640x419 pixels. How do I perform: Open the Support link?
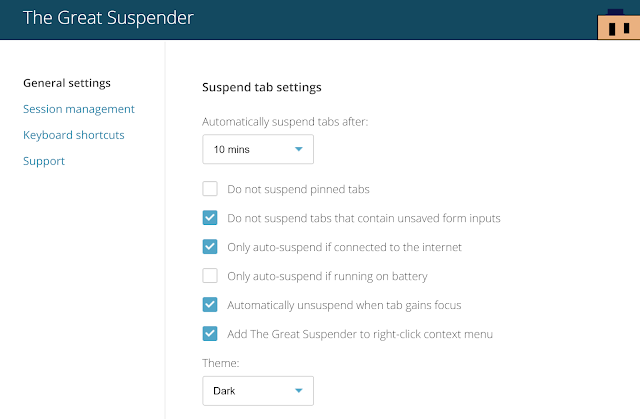(x=44, y=161)
